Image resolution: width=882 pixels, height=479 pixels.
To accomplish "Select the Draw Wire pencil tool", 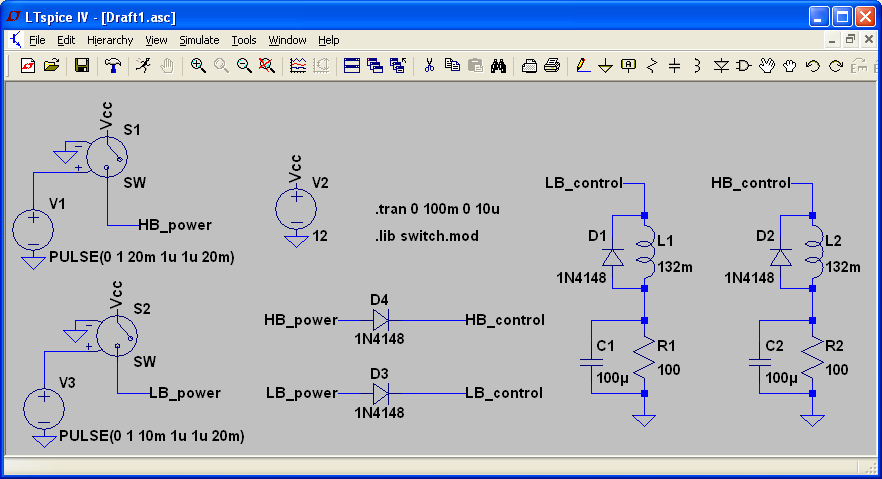I will pos(583,66).
